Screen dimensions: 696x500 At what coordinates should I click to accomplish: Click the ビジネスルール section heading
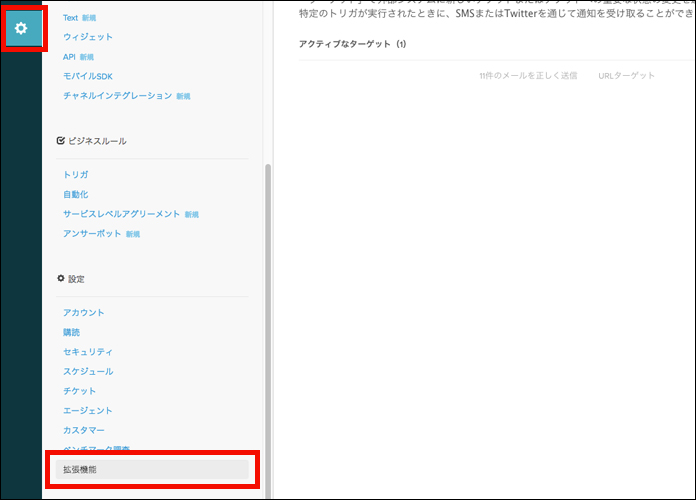97,141
